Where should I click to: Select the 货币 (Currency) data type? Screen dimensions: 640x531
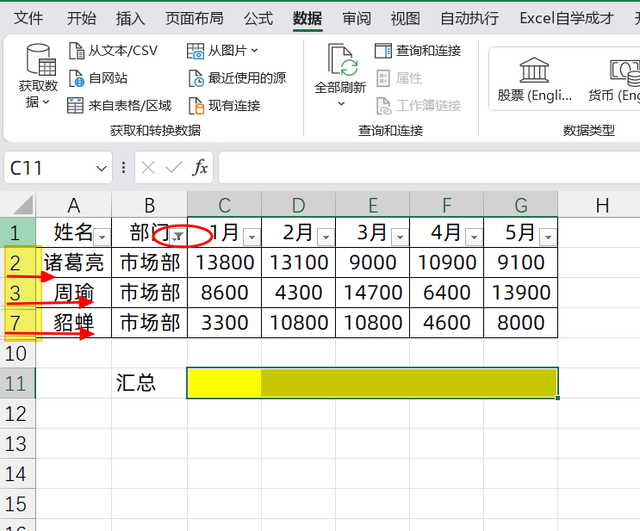[x=613, y=80]
